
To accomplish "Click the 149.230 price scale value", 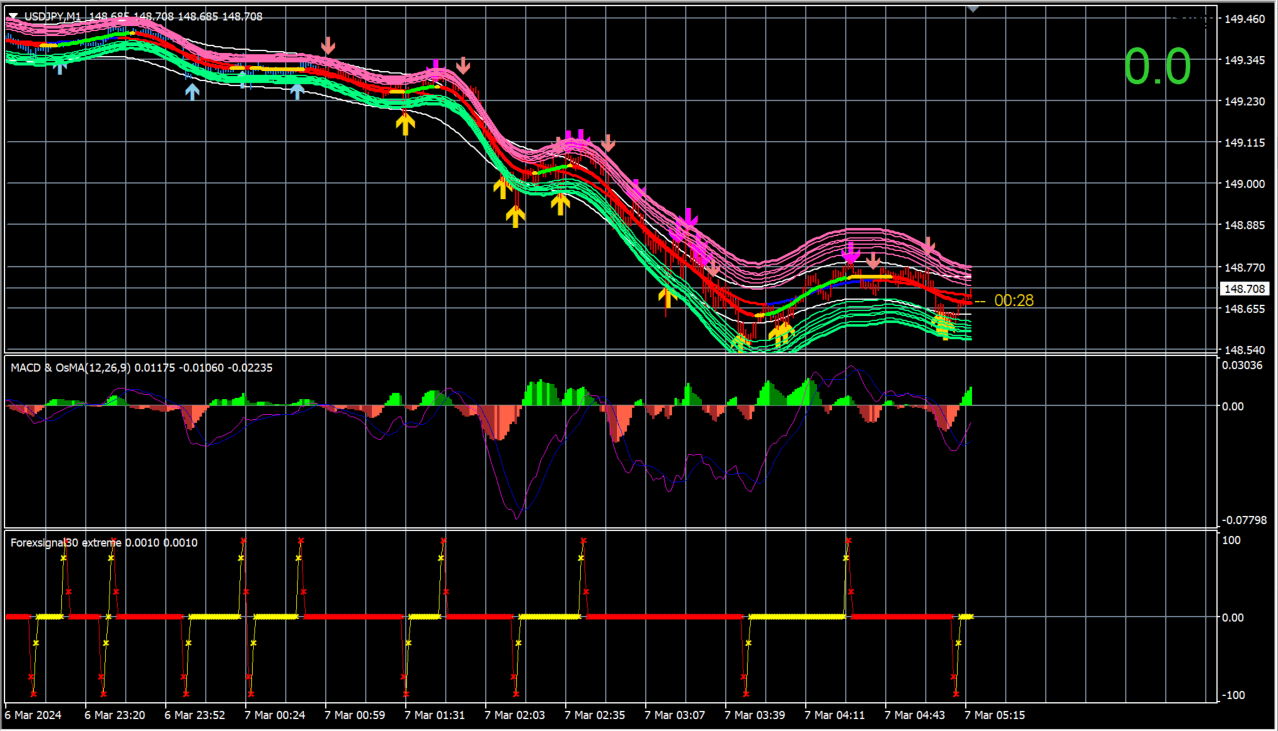I will (x=1244, y=102).
